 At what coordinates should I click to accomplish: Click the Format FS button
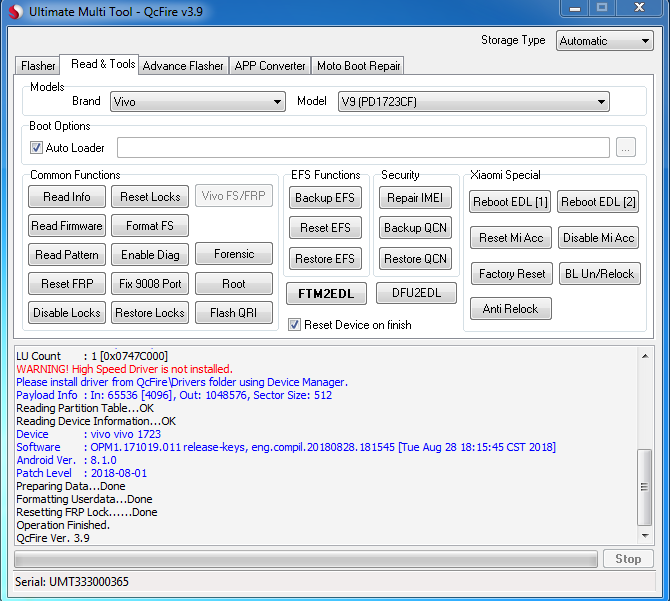pos(150,226)
